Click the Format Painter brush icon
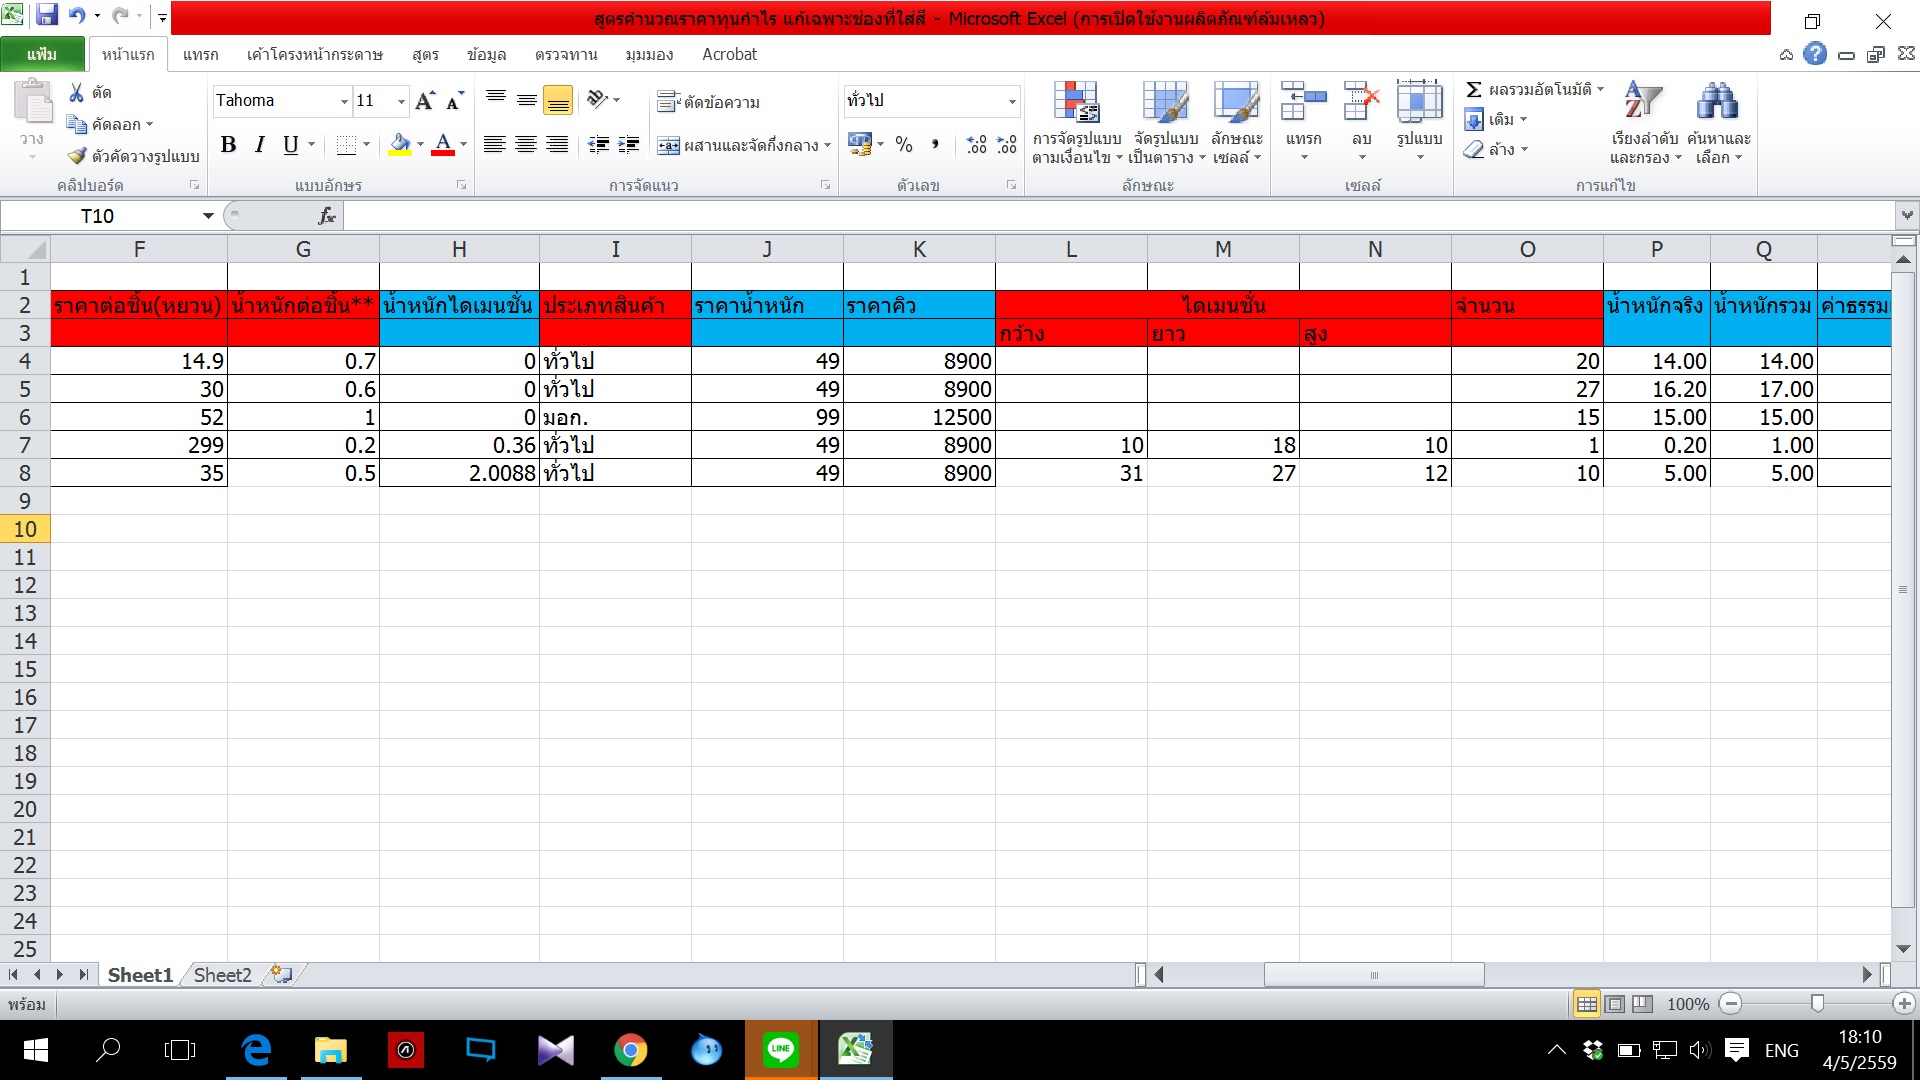This screenshot has width=1920, height=1080. [77, 156]
